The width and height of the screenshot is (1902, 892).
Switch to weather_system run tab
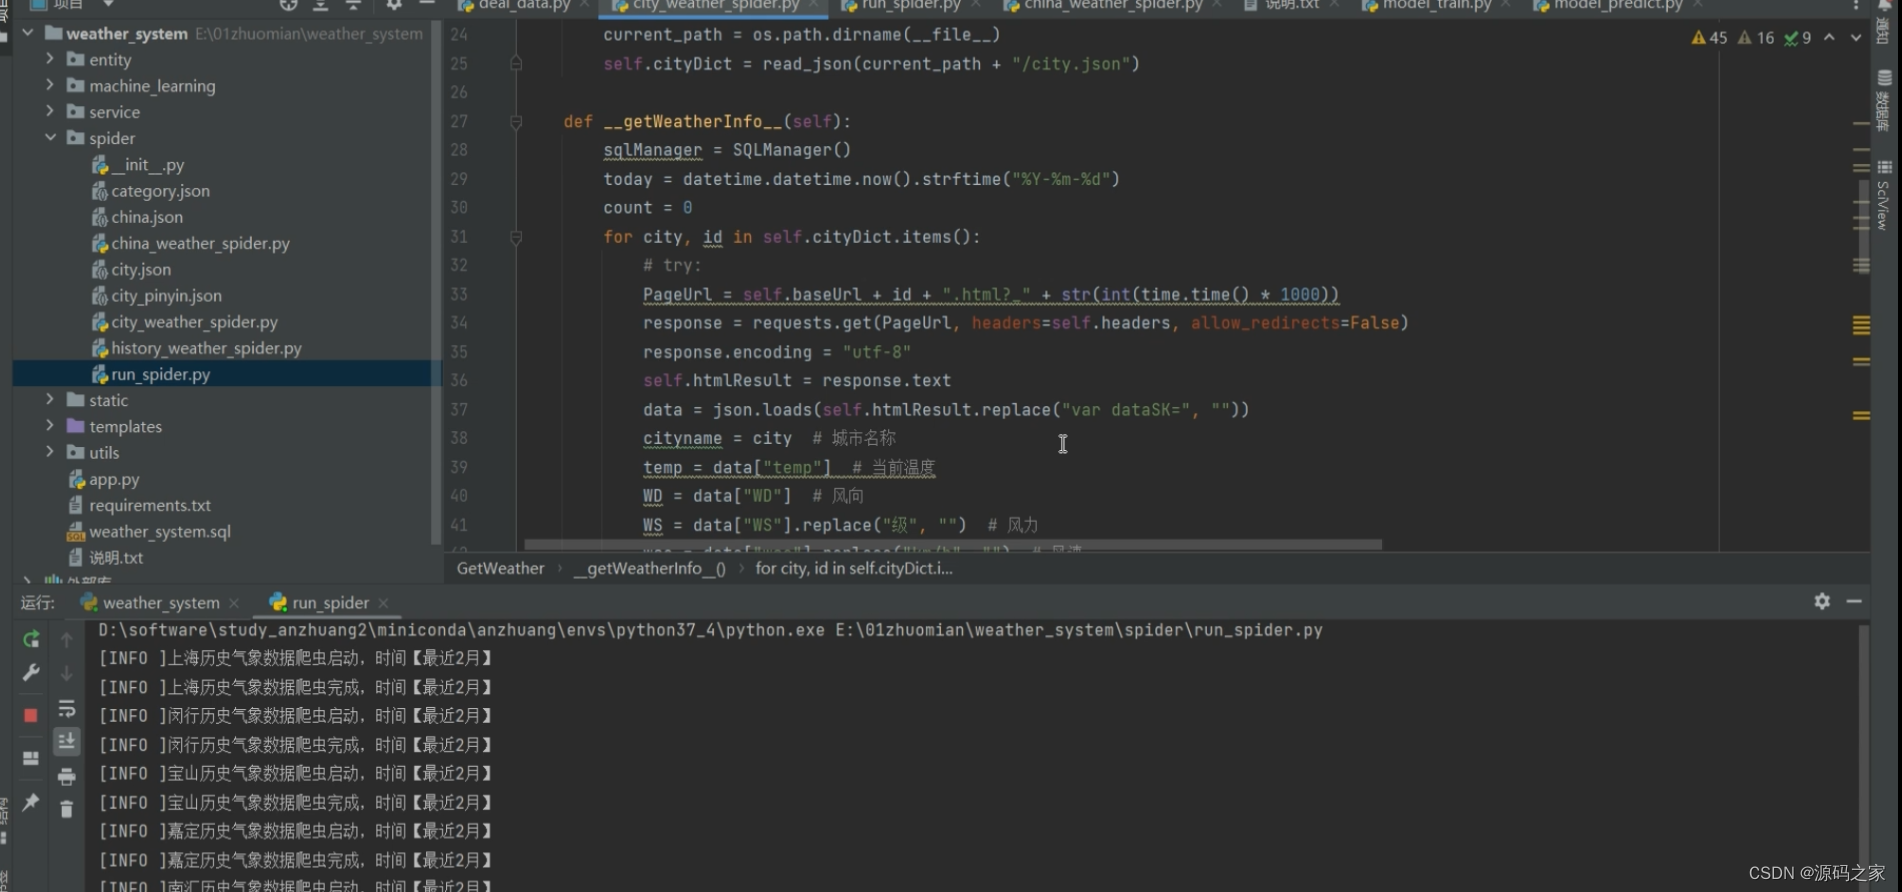[x=150, y=602]
